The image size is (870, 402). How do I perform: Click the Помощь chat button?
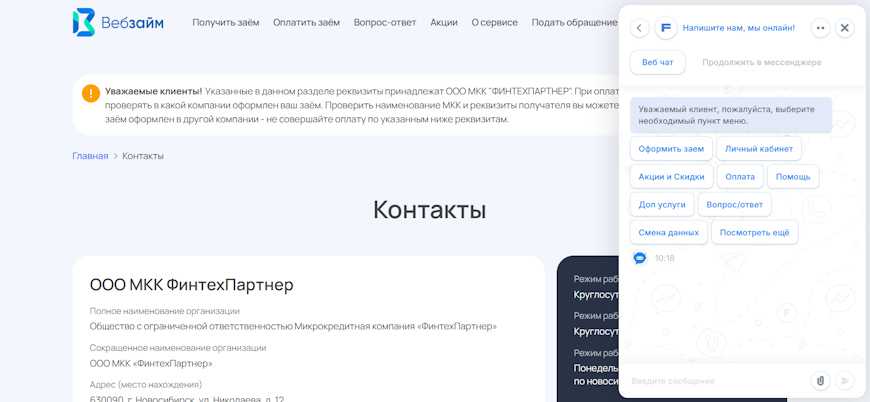pos(793,176)
